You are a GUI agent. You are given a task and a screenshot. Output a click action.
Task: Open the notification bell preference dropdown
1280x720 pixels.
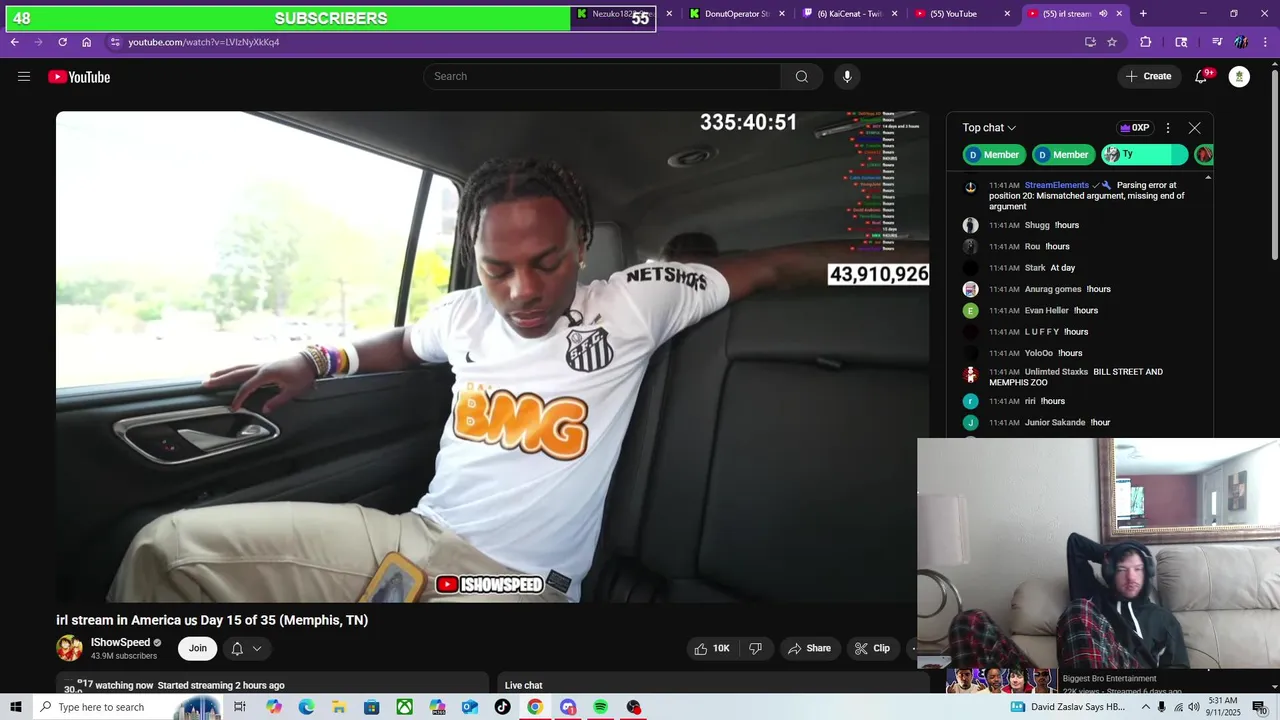click(246, 648)
